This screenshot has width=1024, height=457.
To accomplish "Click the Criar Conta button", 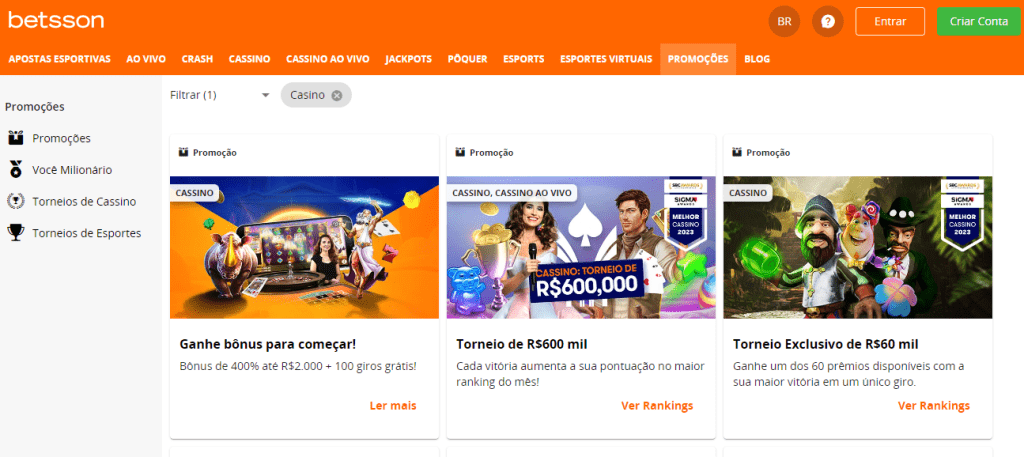I will (979, 22).
